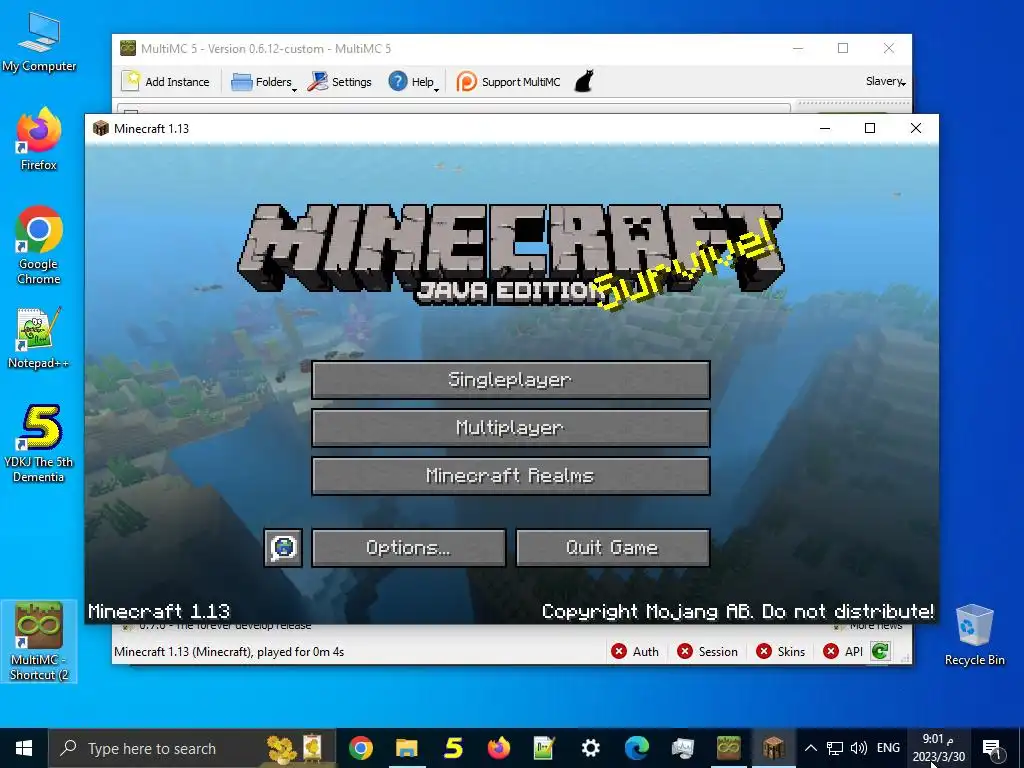Open MultiMC Settings

[340, 82]
